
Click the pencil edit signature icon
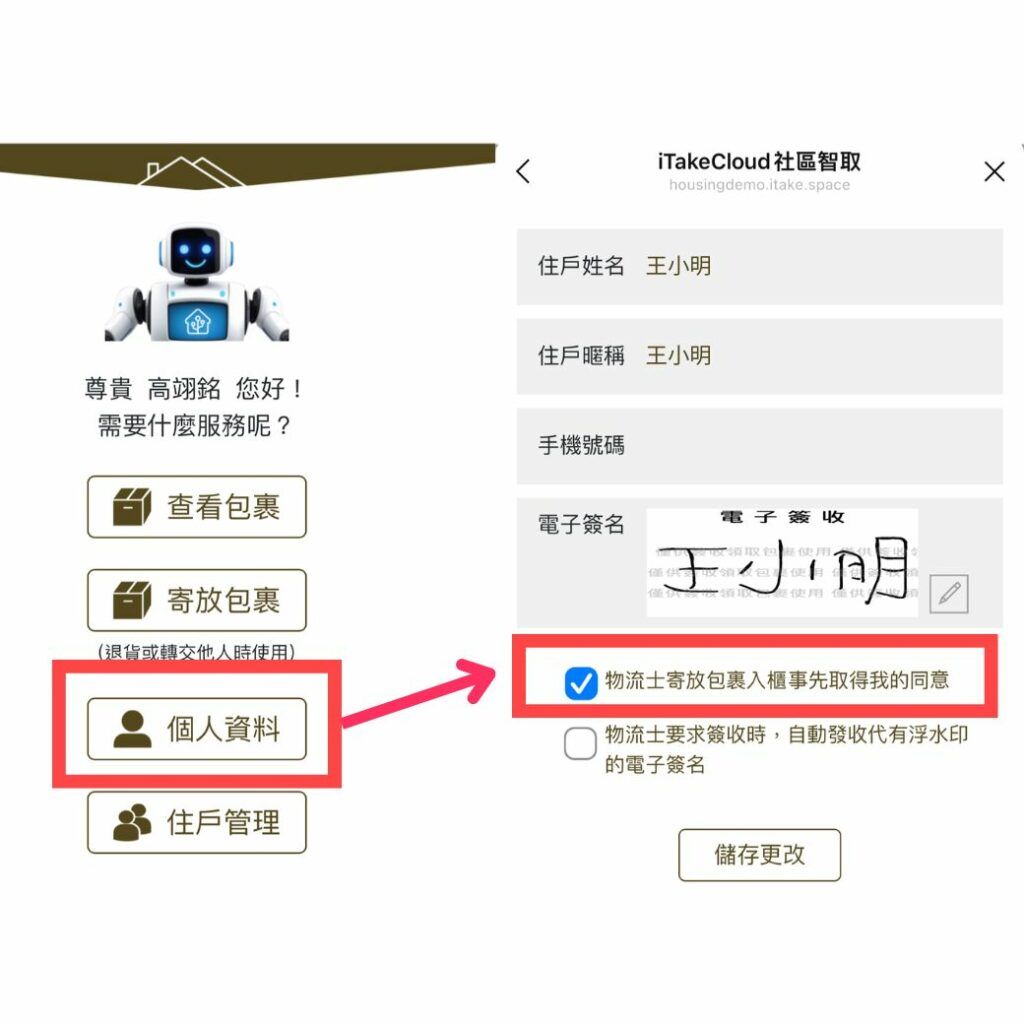(948, 594)
